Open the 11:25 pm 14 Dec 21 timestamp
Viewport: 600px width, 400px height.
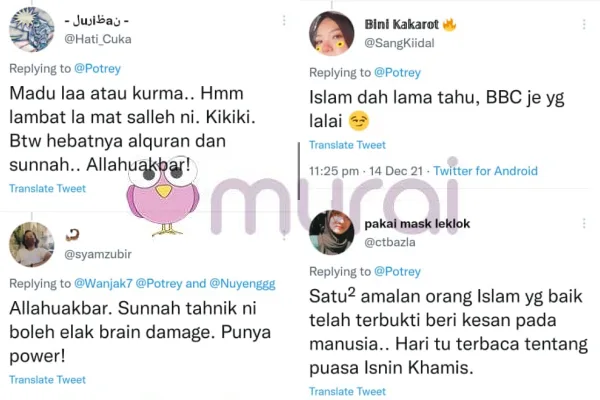[x=366, y=171]
